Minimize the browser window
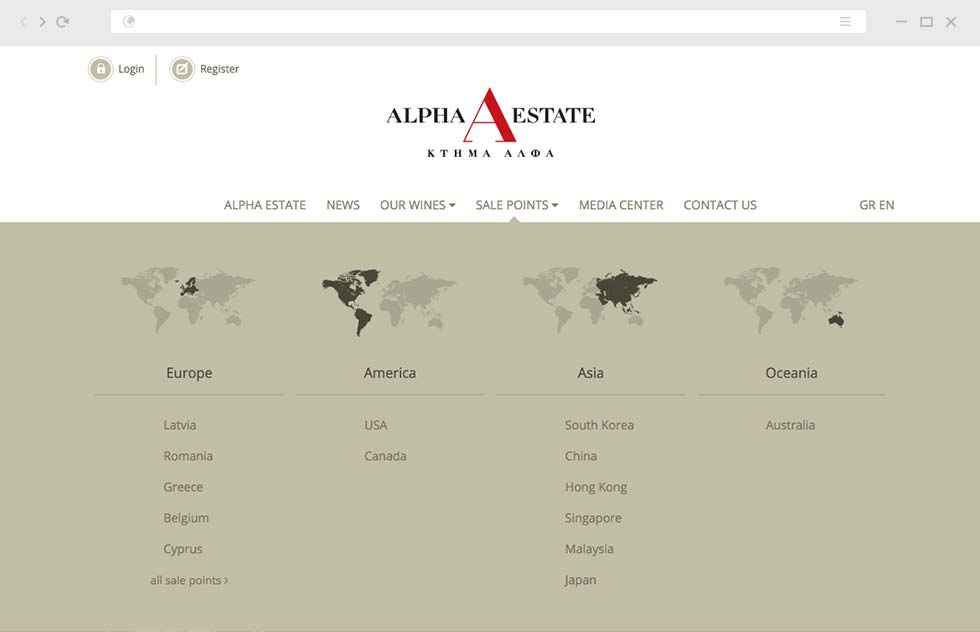This screenshot has height=632, width=980. (901, 22)
